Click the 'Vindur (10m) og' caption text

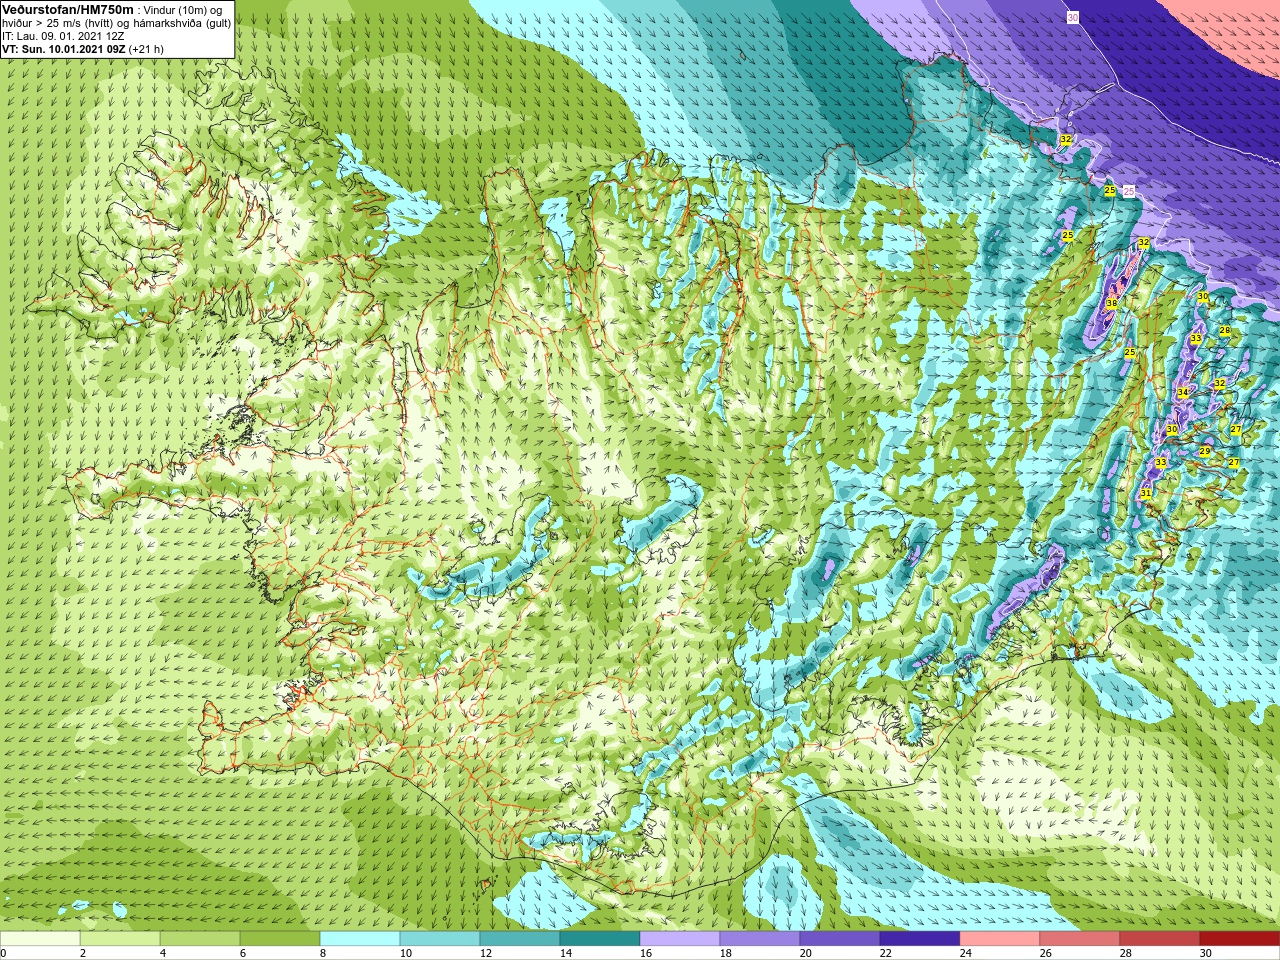pos(184,10)
